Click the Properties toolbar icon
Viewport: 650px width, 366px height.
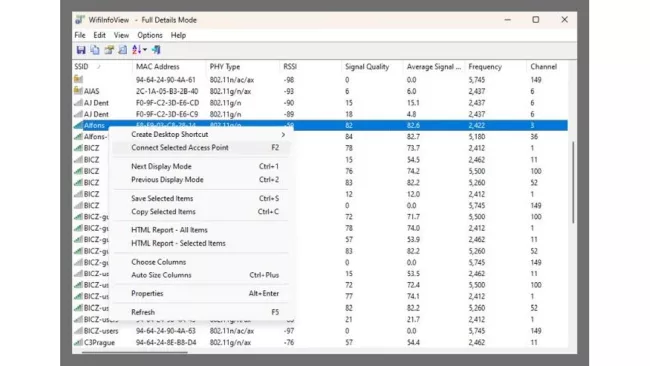pos(109,50)
